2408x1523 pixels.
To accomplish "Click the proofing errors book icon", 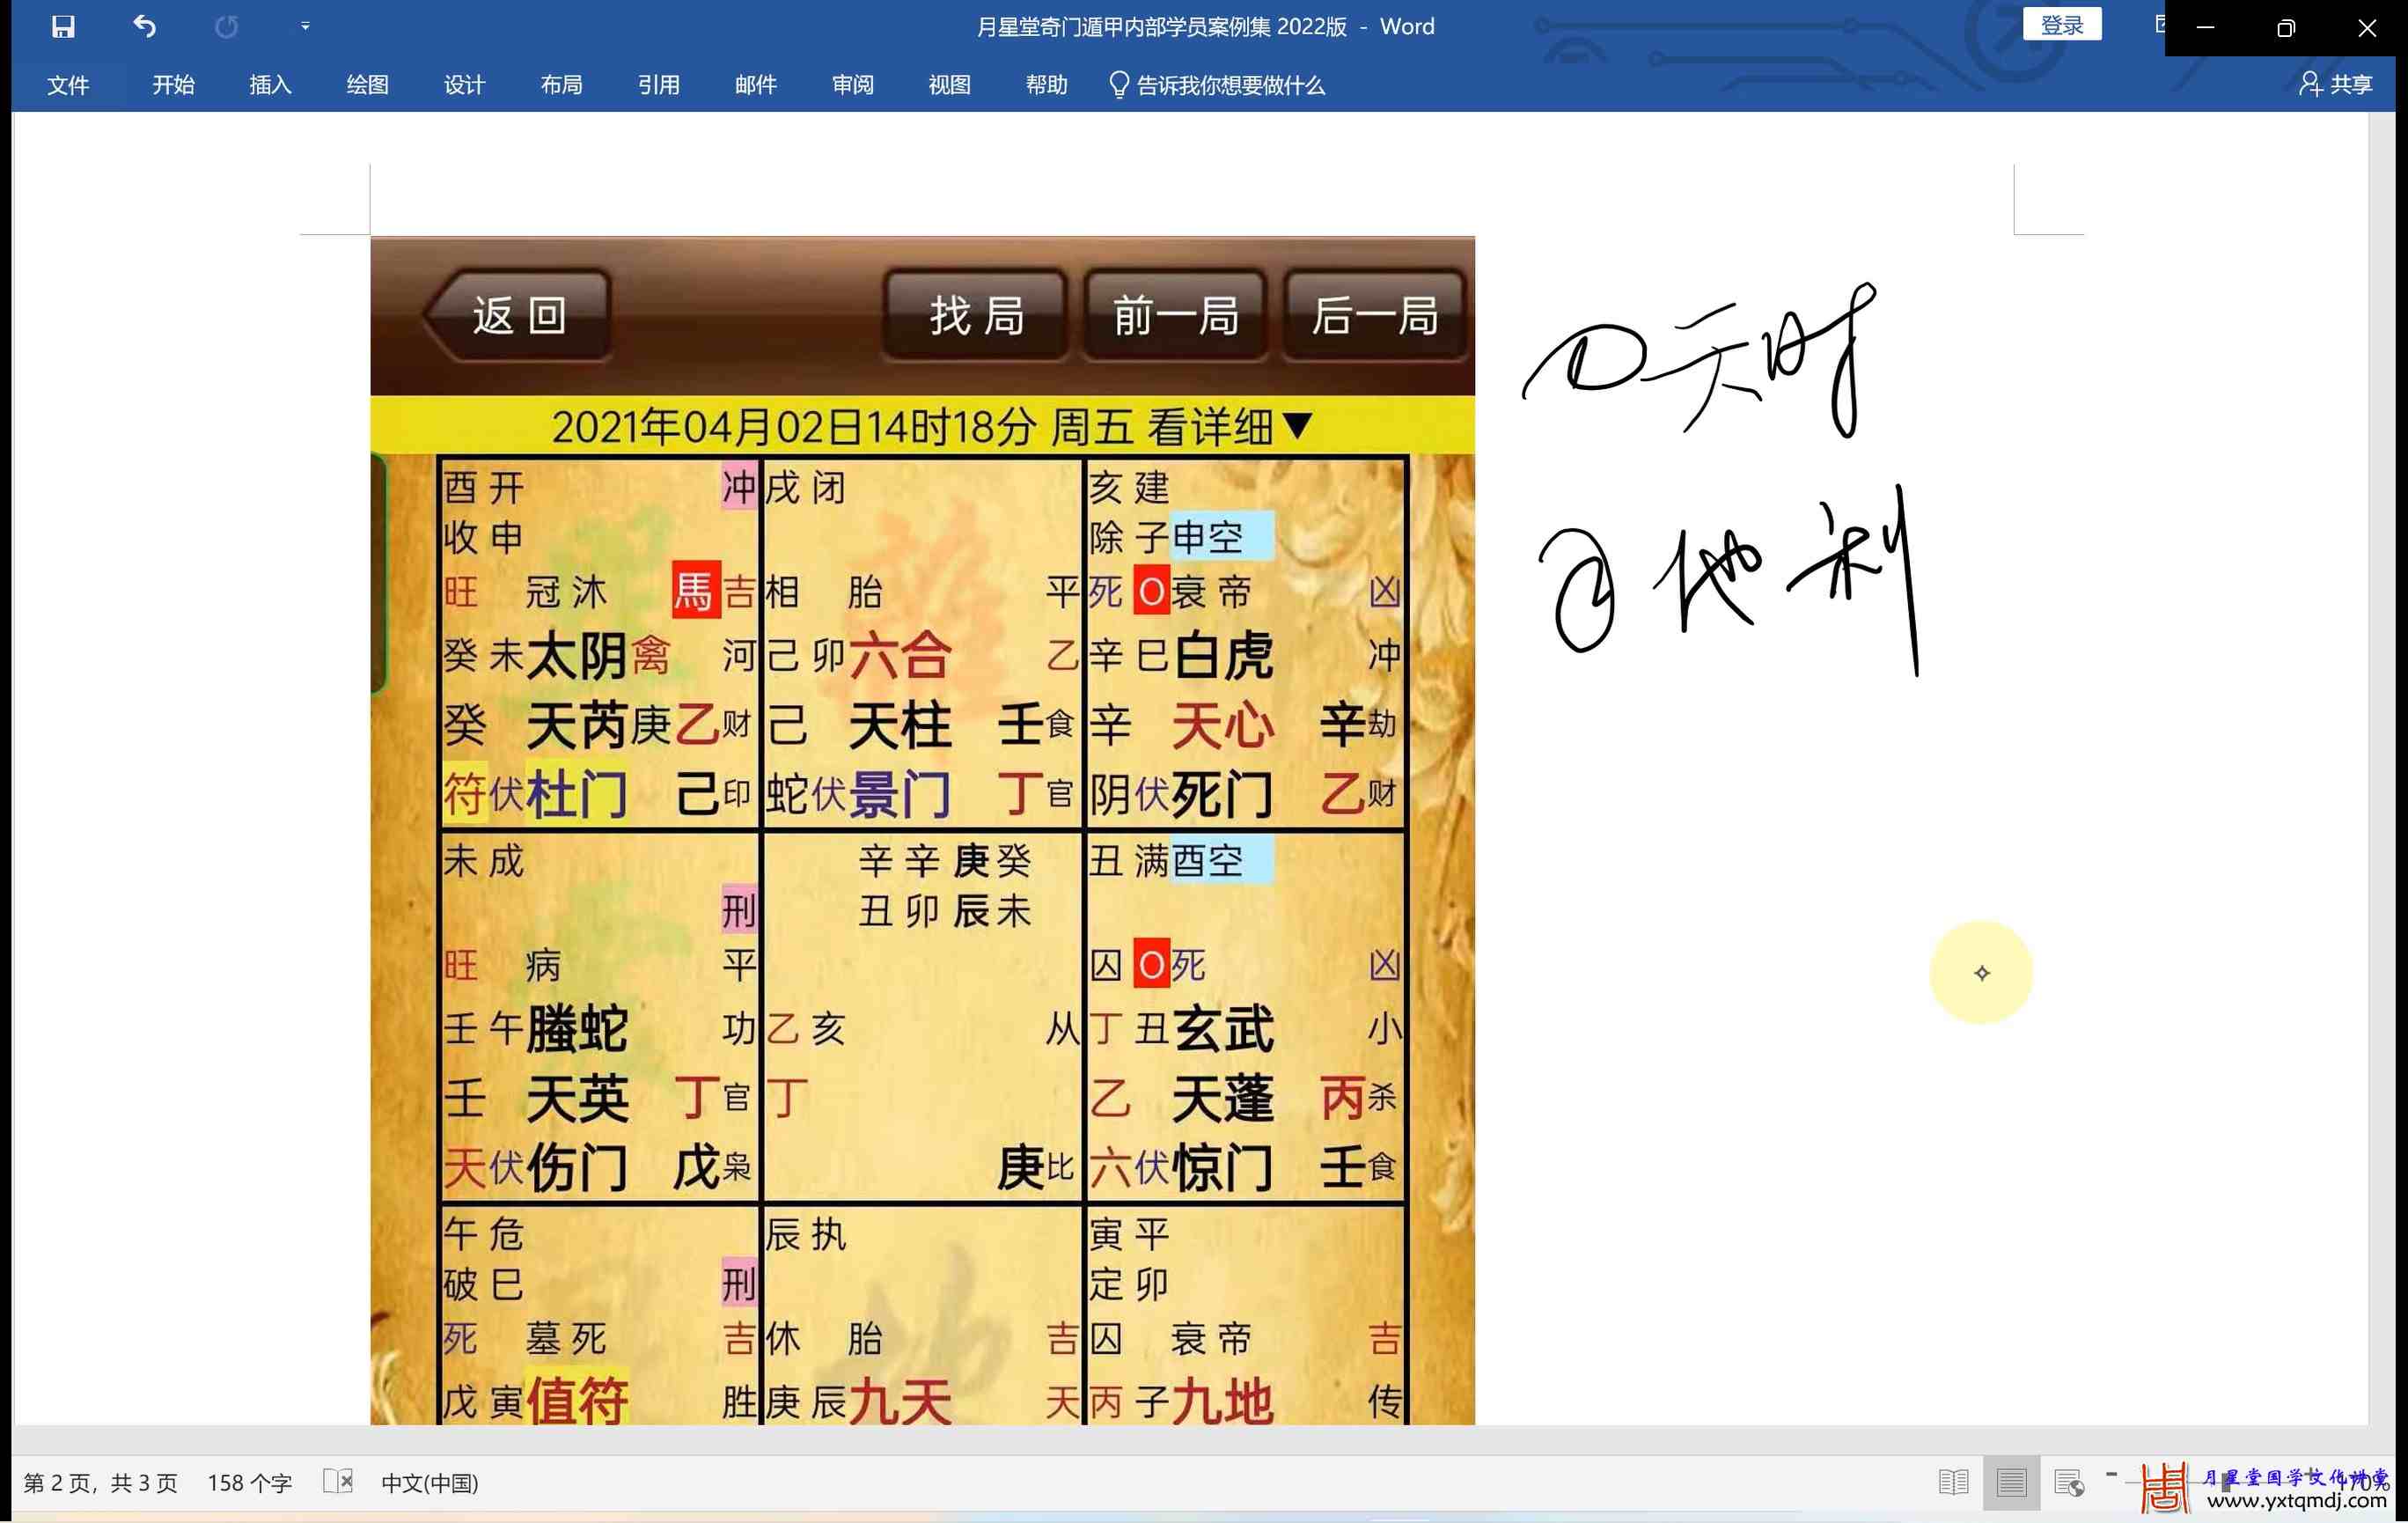I will click(338, 1482).
